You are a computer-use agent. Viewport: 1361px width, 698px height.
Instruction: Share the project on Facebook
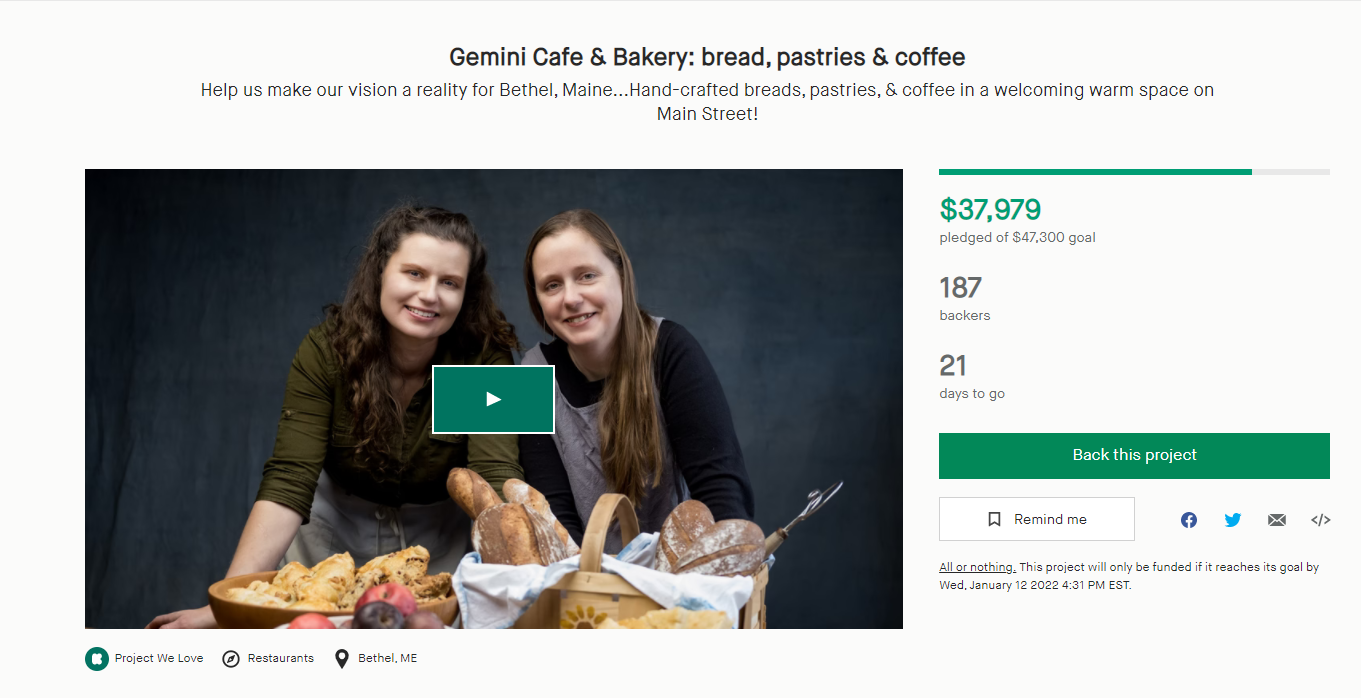coord(1189,520)
